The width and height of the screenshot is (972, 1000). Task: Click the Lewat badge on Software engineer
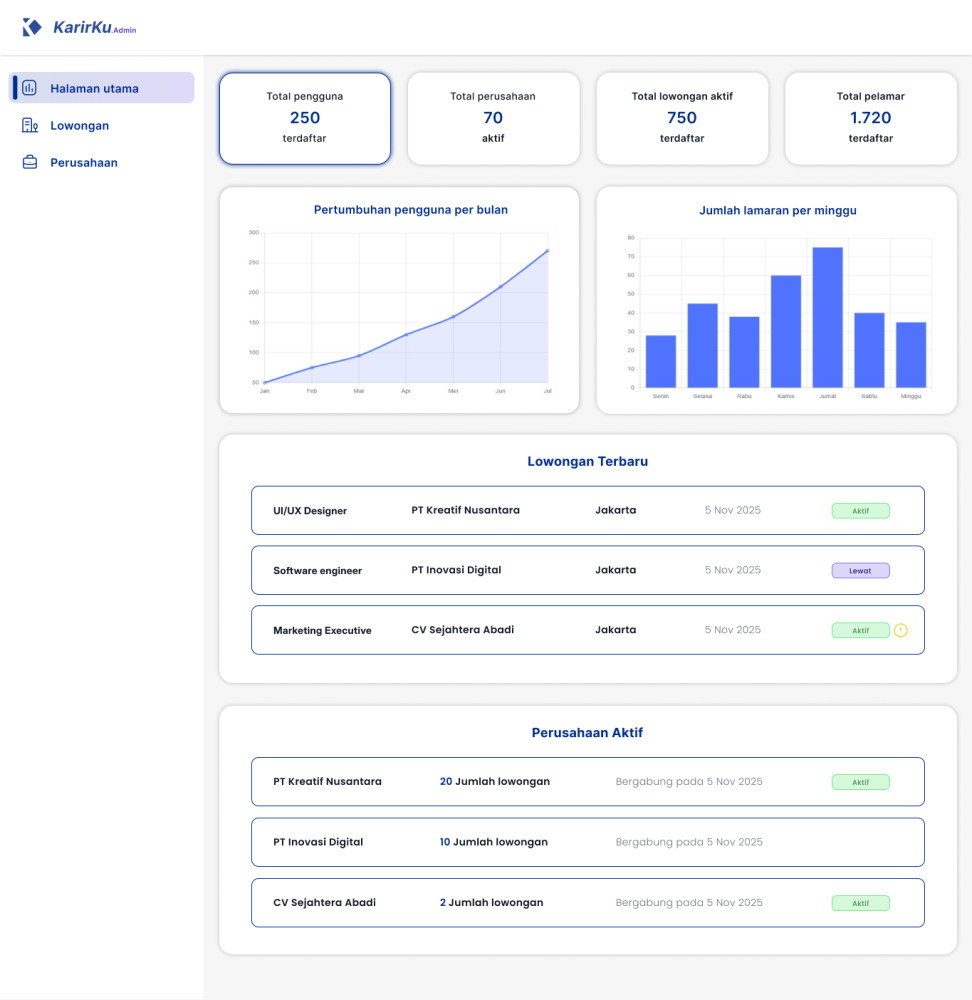coord(860,571)
